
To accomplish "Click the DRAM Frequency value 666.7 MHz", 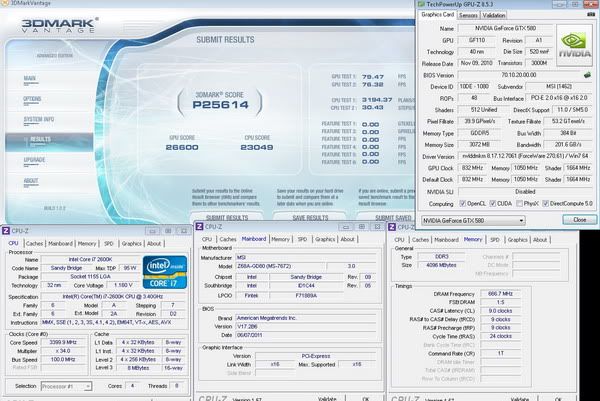I will (x=501, y=294).
